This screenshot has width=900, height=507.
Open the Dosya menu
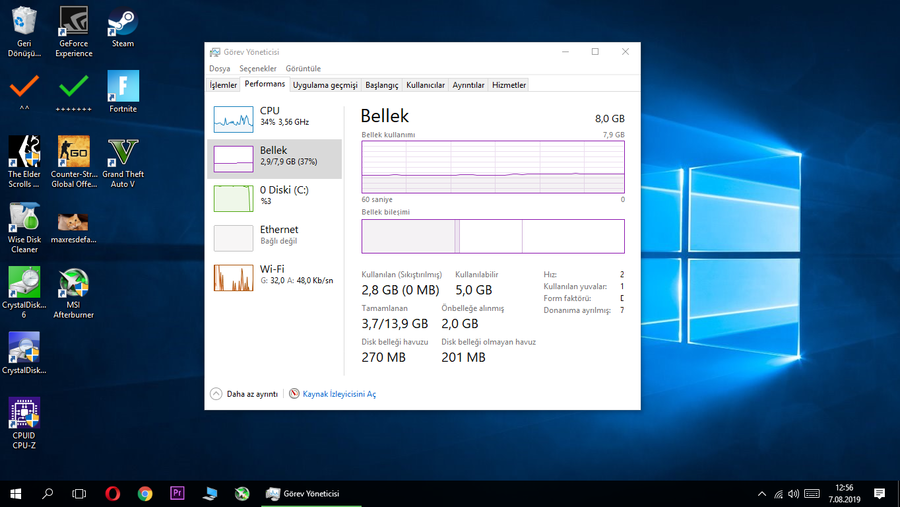[x=219, y=69]
